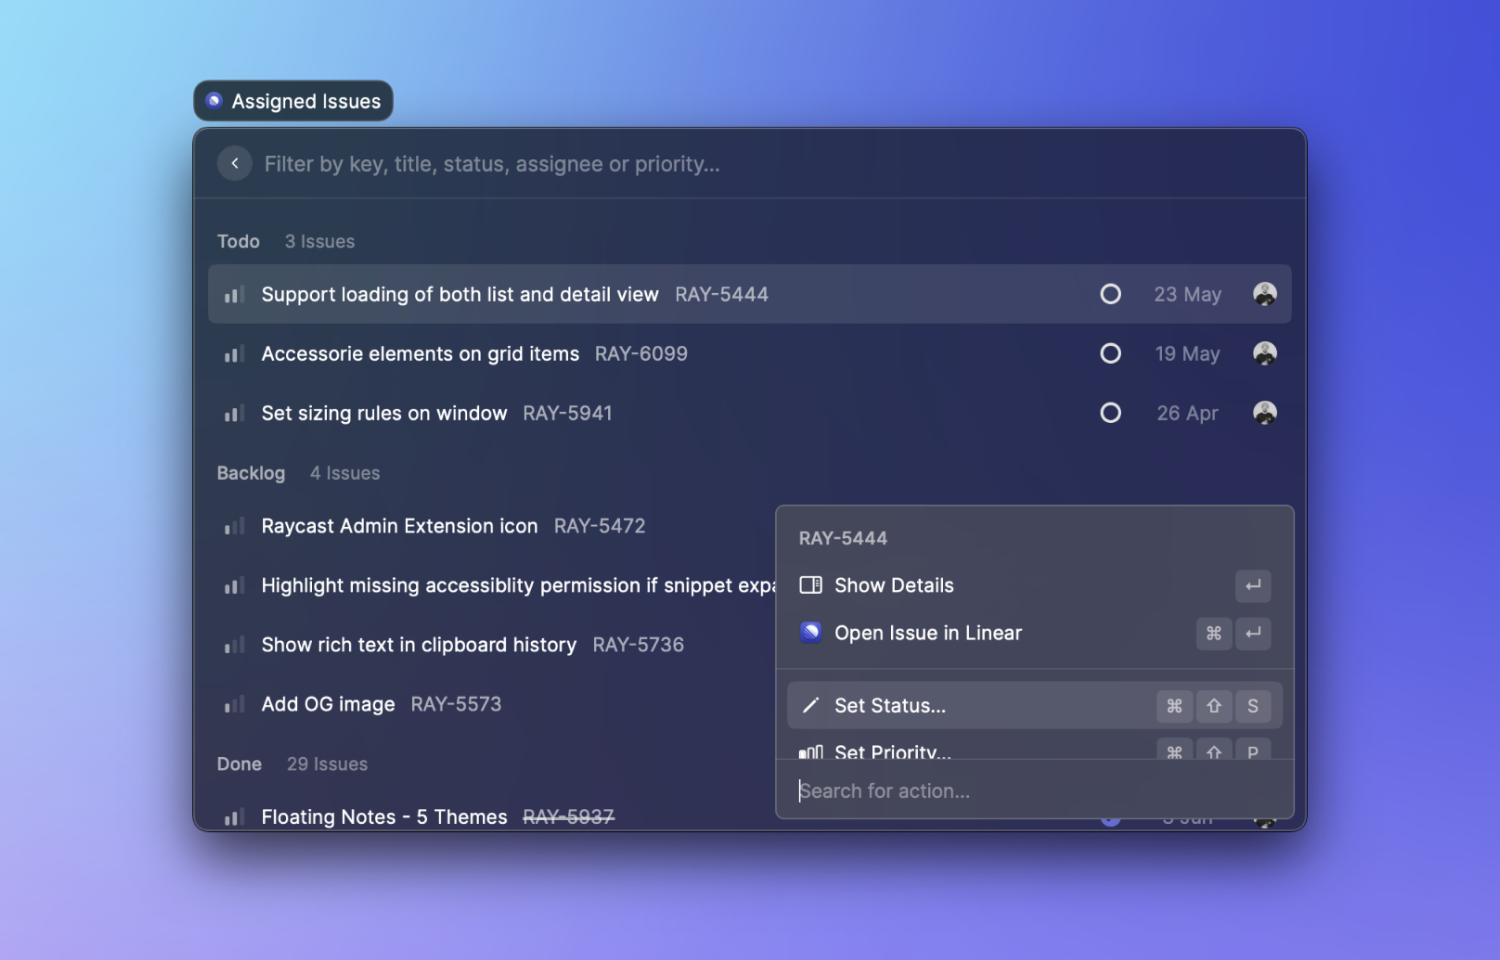Screen dimensions: 1500x960
Task: Choose Set Priority... action
Action: click(x=1034, y=748)
